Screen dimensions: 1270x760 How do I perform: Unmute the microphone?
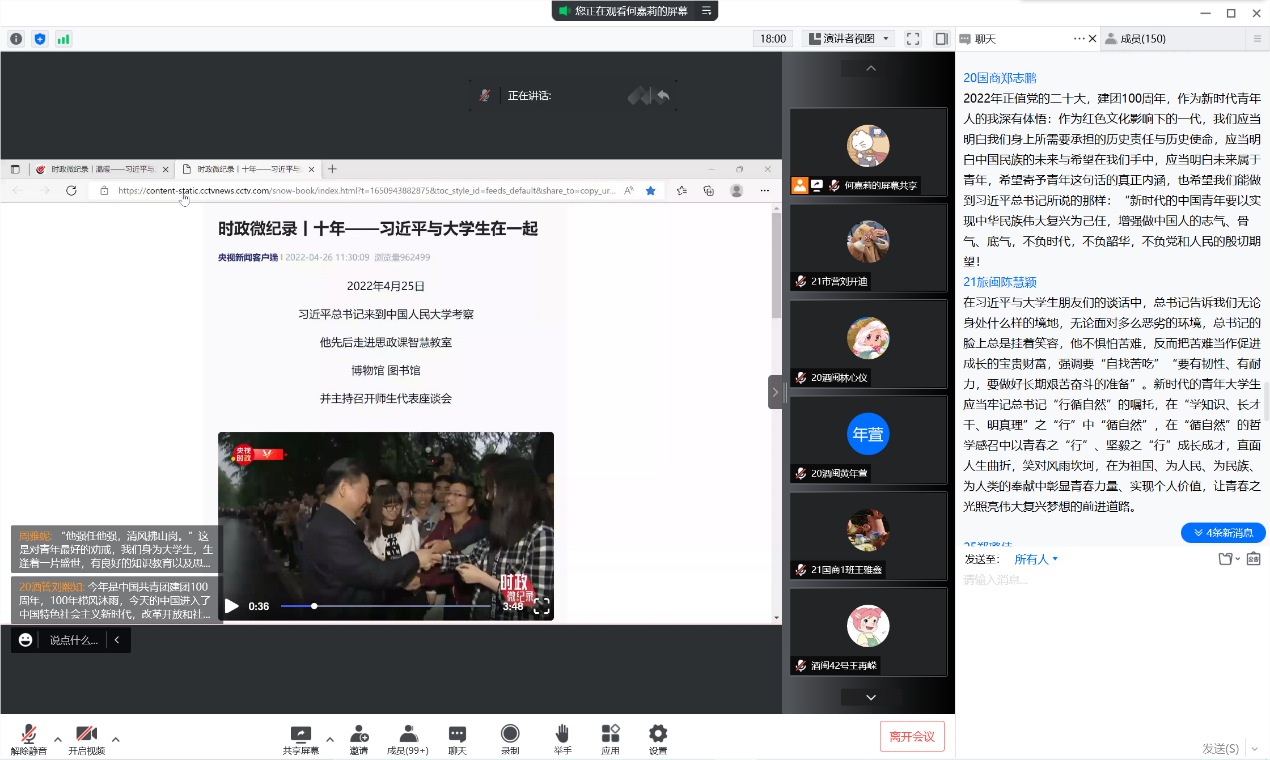[29, 738]
